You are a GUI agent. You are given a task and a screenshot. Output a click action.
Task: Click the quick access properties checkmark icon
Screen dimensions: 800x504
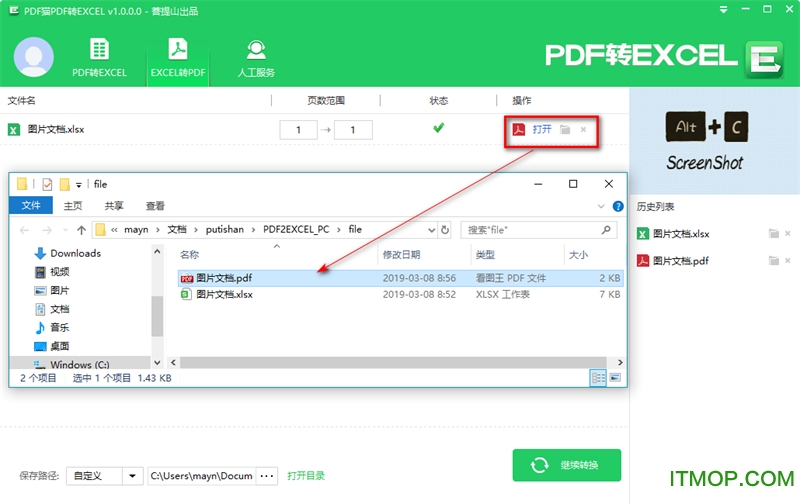47,184
